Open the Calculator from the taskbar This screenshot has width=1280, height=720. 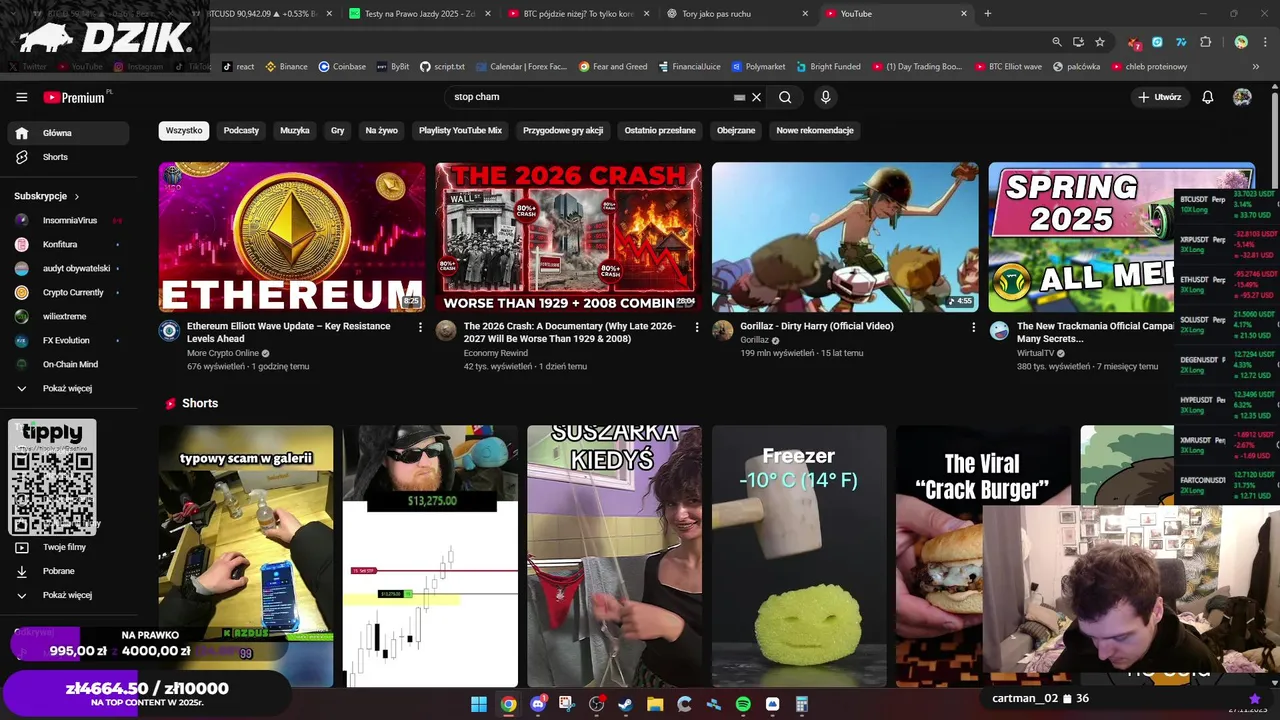[x=802, y=704]
